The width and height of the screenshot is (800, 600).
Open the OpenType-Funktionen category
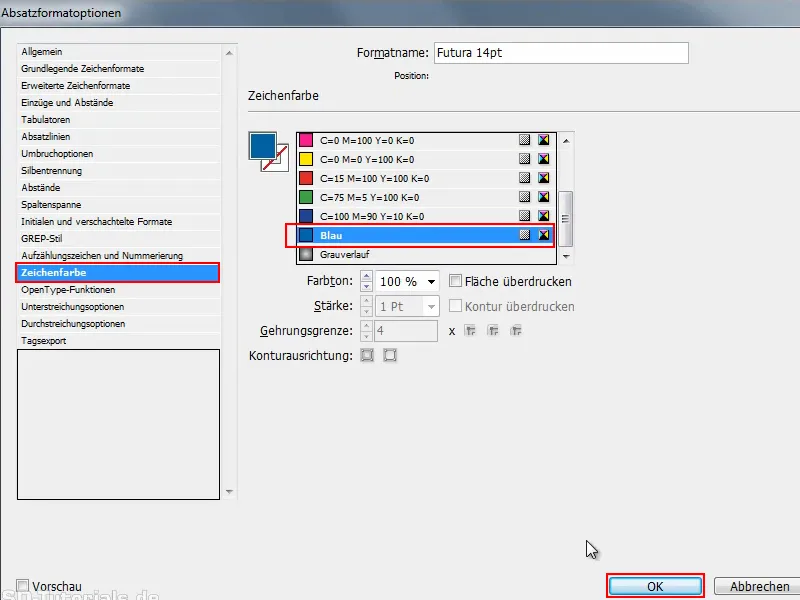(x=118, y=290)
